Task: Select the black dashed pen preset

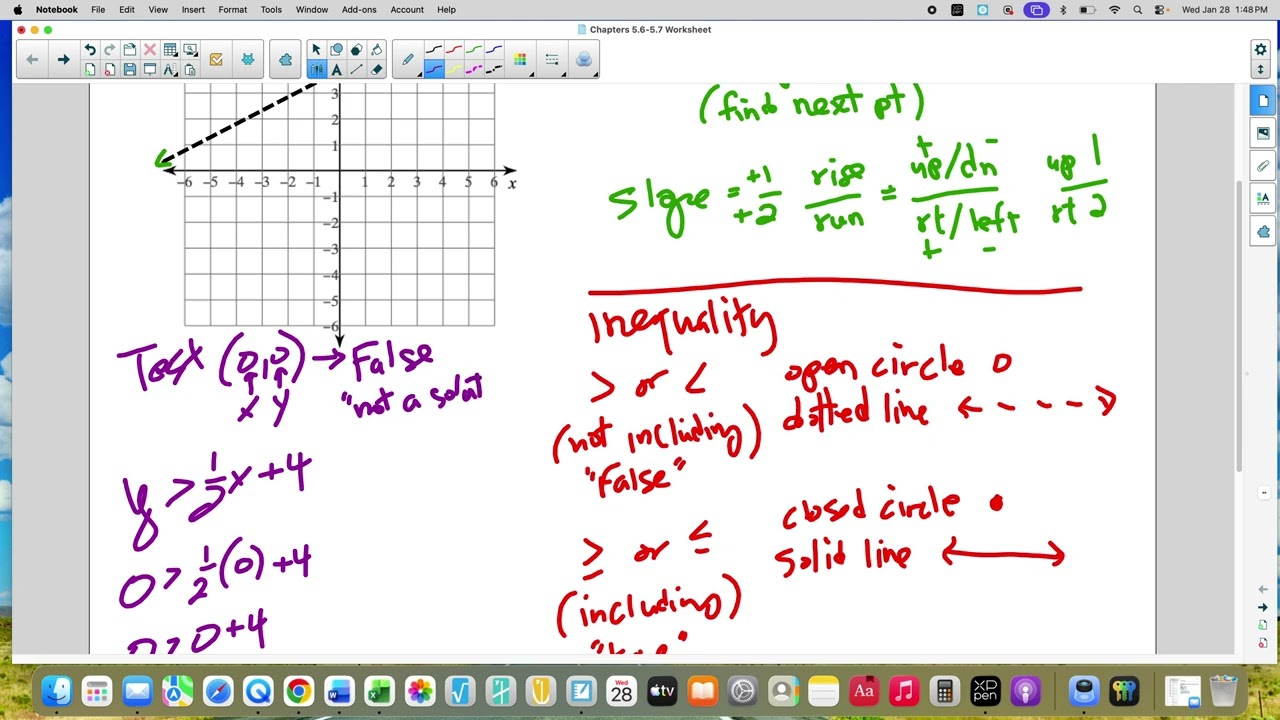Action: pos(494,70)
